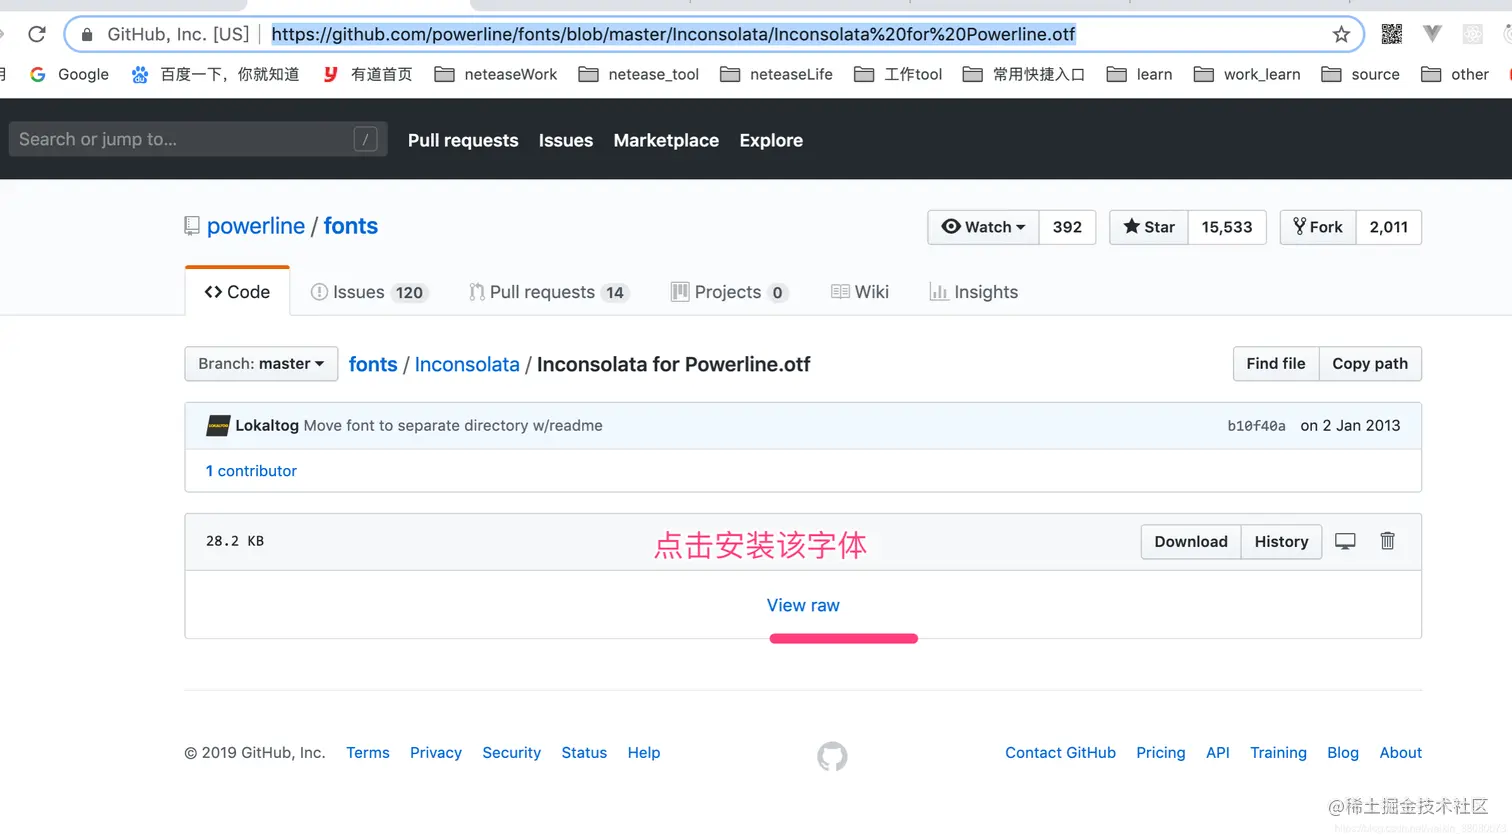
Task: Open file in GitHub Desktop icon
Action: (1345, 541)
